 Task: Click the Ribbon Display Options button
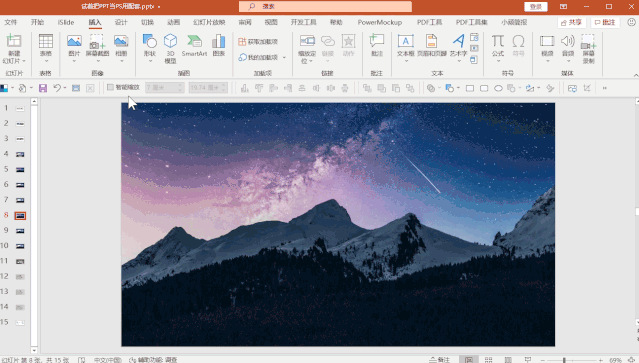[563, 7]
